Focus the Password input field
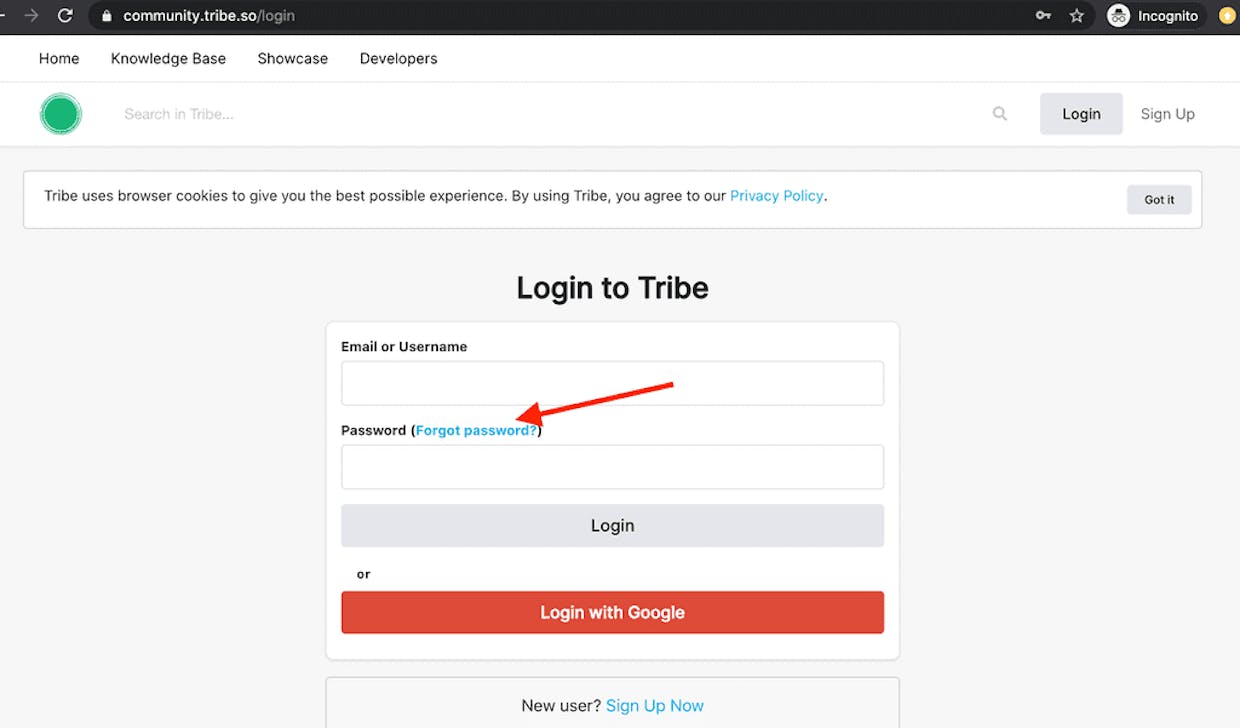Image resolution: width=1240 pixels, height=728 pixels. pyautogui.click(x=612, y=467)
